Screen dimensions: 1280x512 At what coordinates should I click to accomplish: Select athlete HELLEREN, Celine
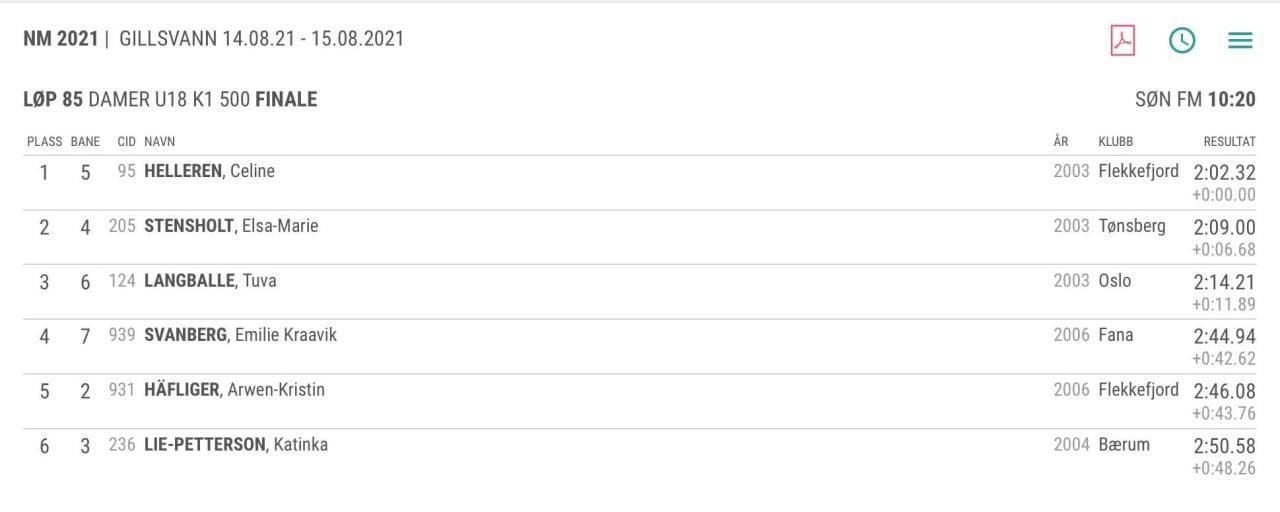[x=209, y=171]
